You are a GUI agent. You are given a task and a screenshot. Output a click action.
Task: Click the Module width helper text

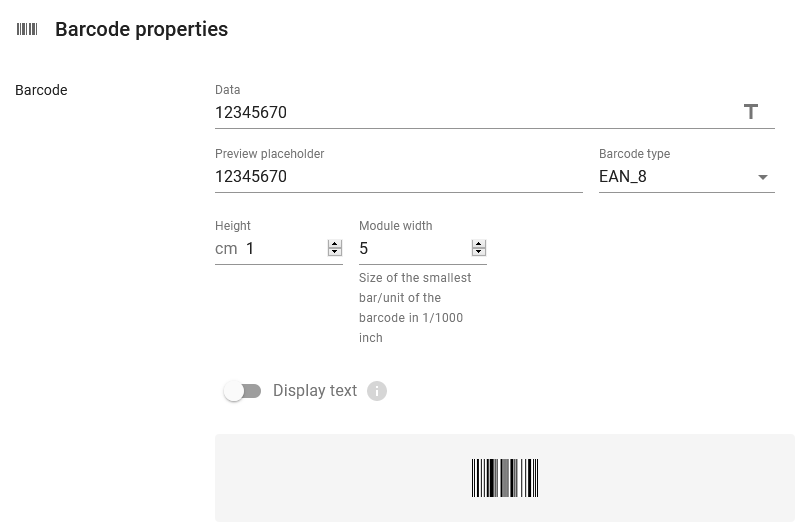tap(415, 307)
